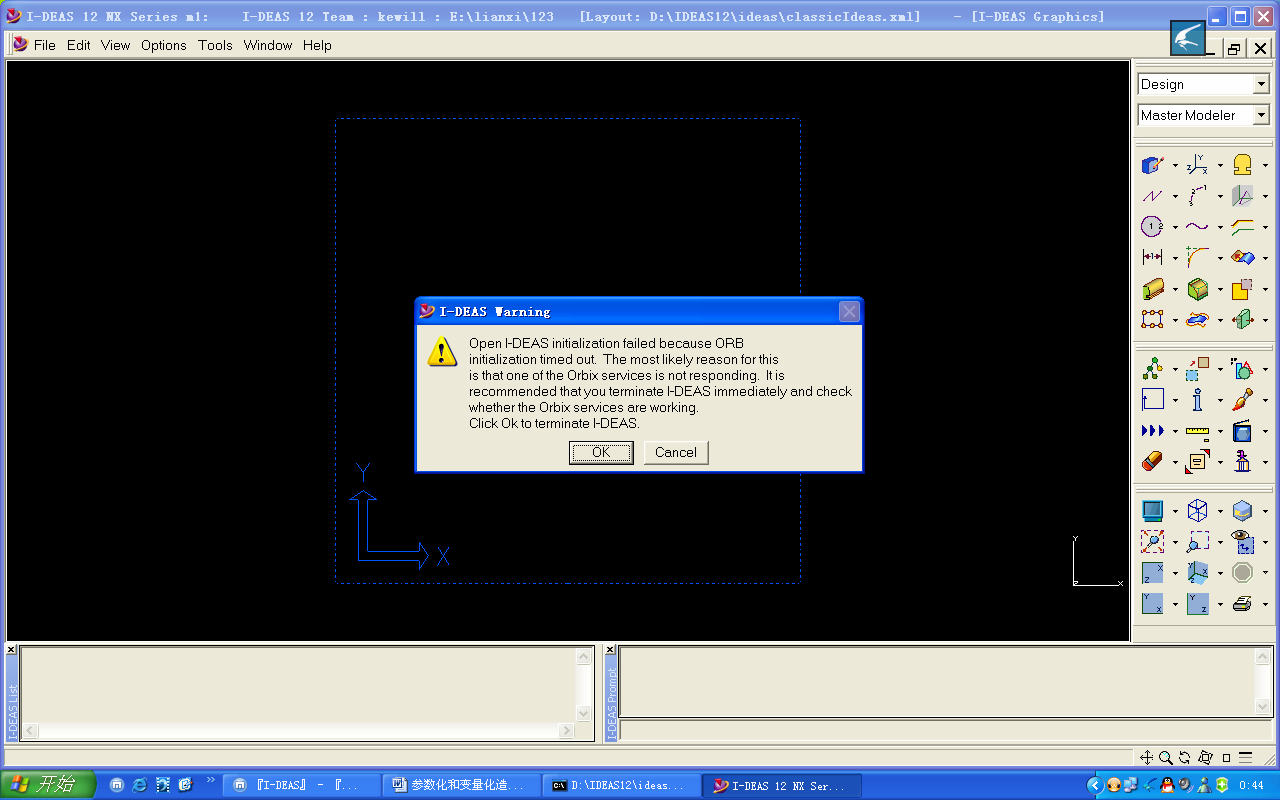The width and height of the screenshot is (1280, 800).
Task: Switch to wireframe cube display icon
Action: 1197,511
